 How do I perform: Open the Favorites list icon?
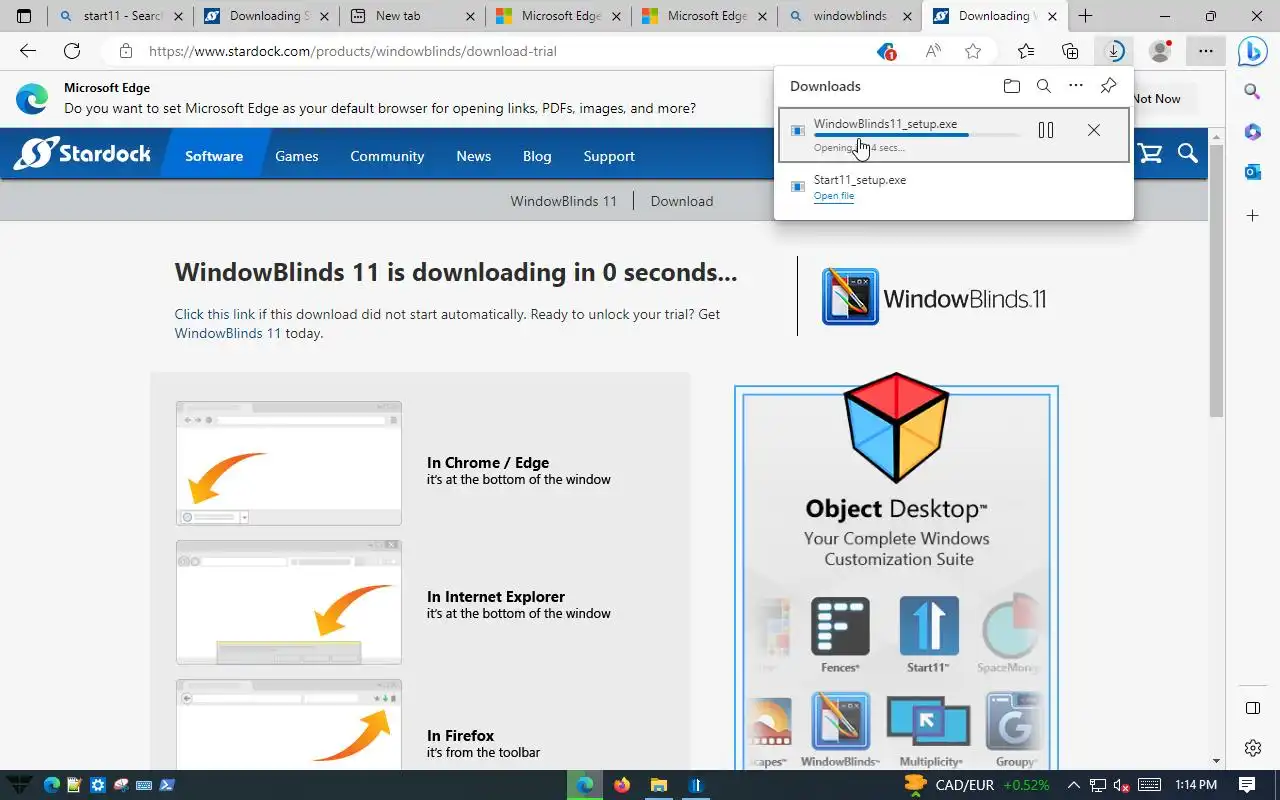1026,51
